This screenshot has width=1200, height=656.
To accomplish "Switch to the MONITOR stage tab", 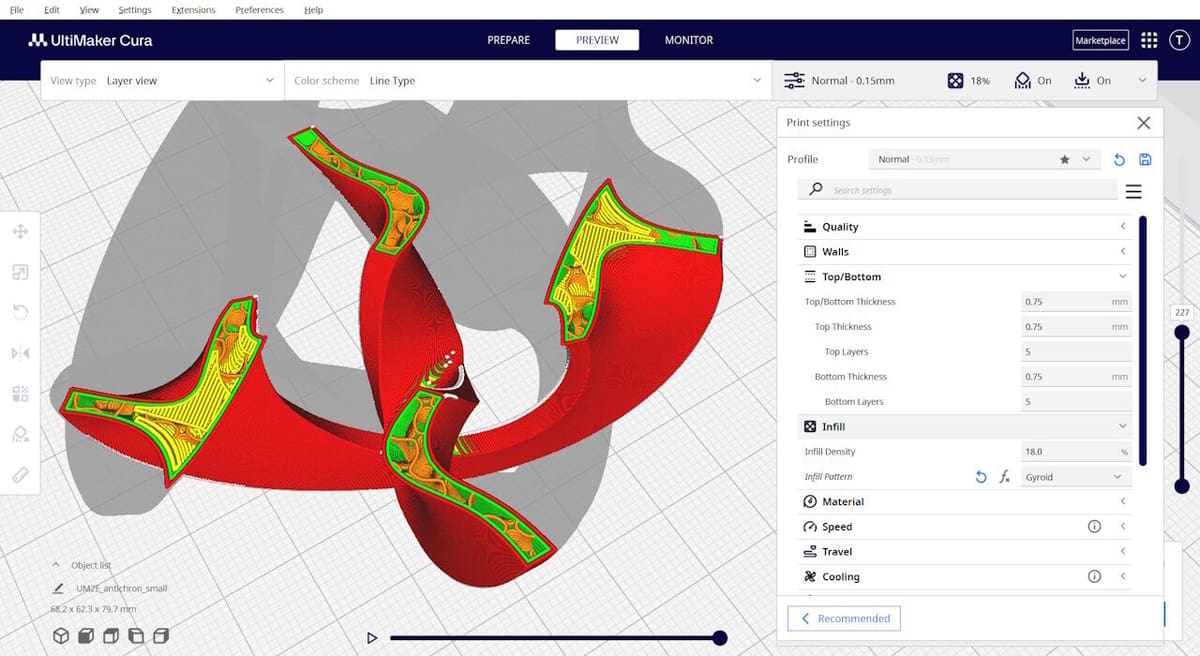I will [x=689, y=40].
